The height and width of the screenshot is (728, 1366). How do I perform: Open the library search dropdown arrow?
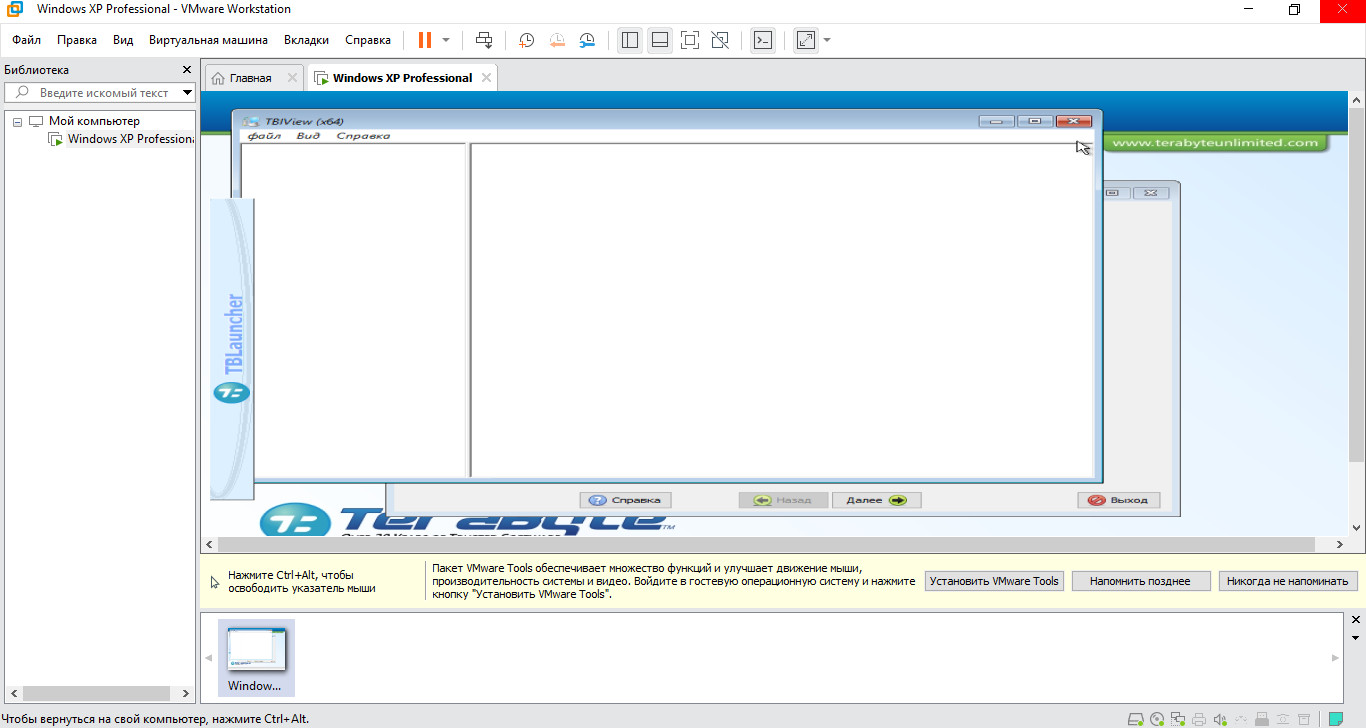pyautogui.click(x=187, y=92)
